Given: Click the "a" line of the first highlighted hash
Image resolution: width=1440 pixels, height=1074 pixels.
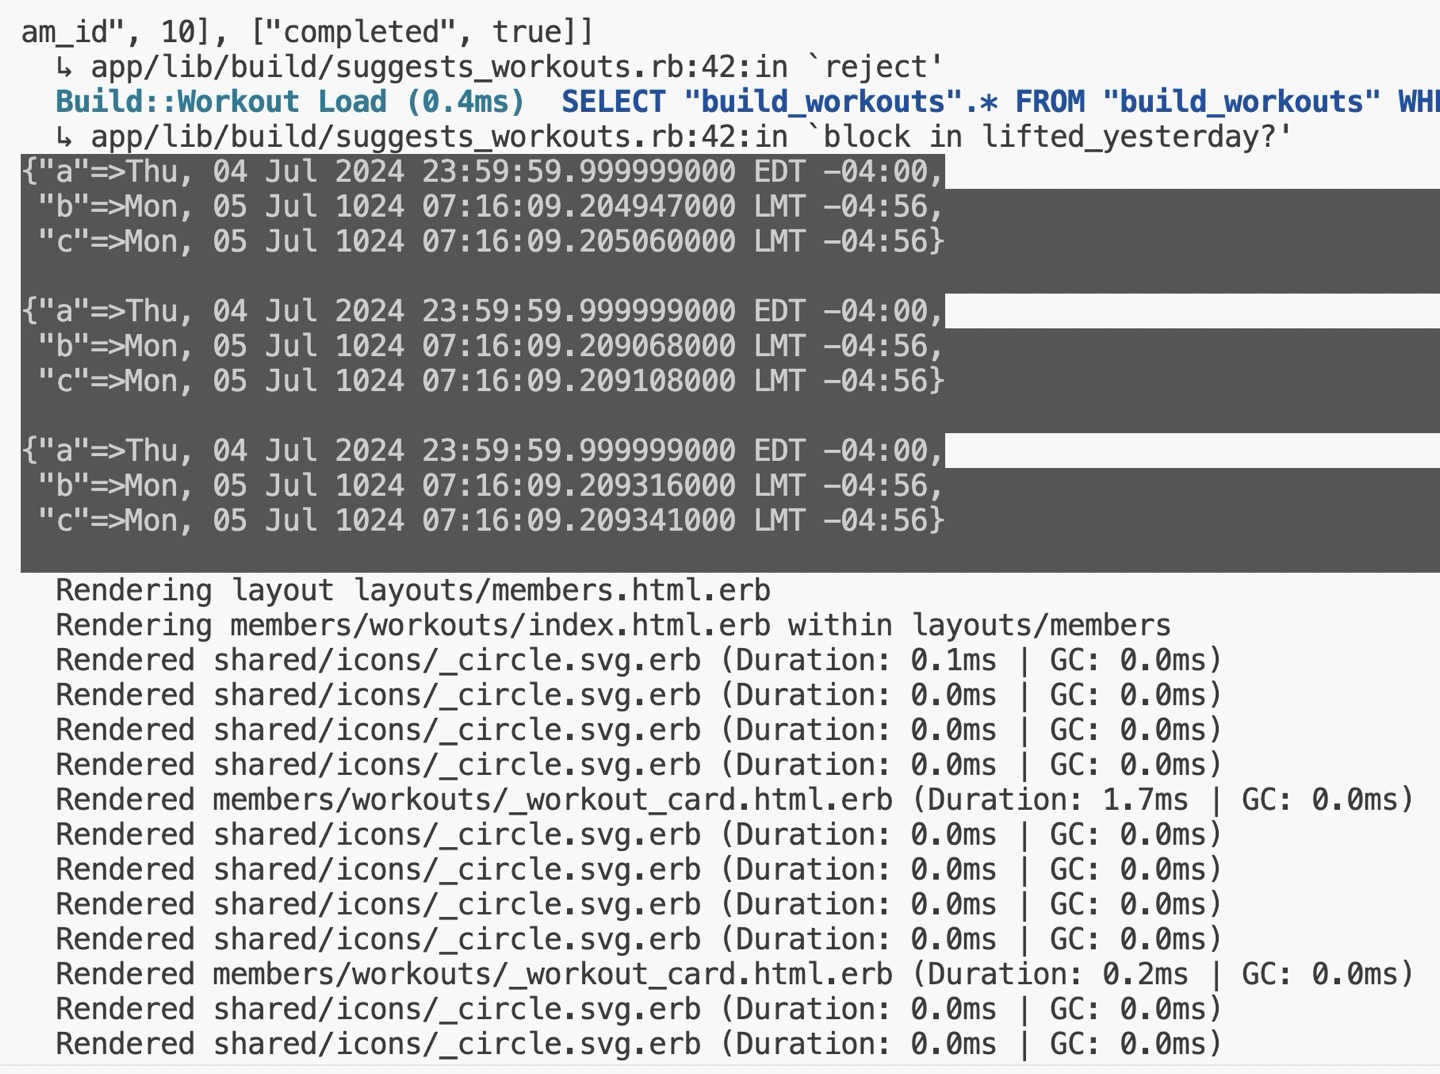Looking at the screenshot, I should pyautogui.click(x=482, y=172).
